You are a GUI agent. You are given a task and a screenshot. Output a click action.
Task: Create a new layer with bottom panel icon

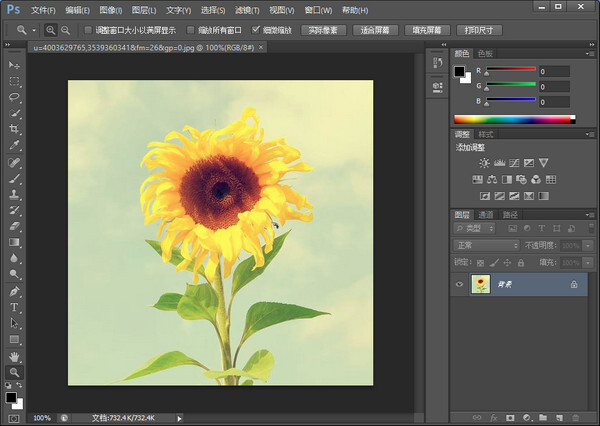[x=560, y=417]
